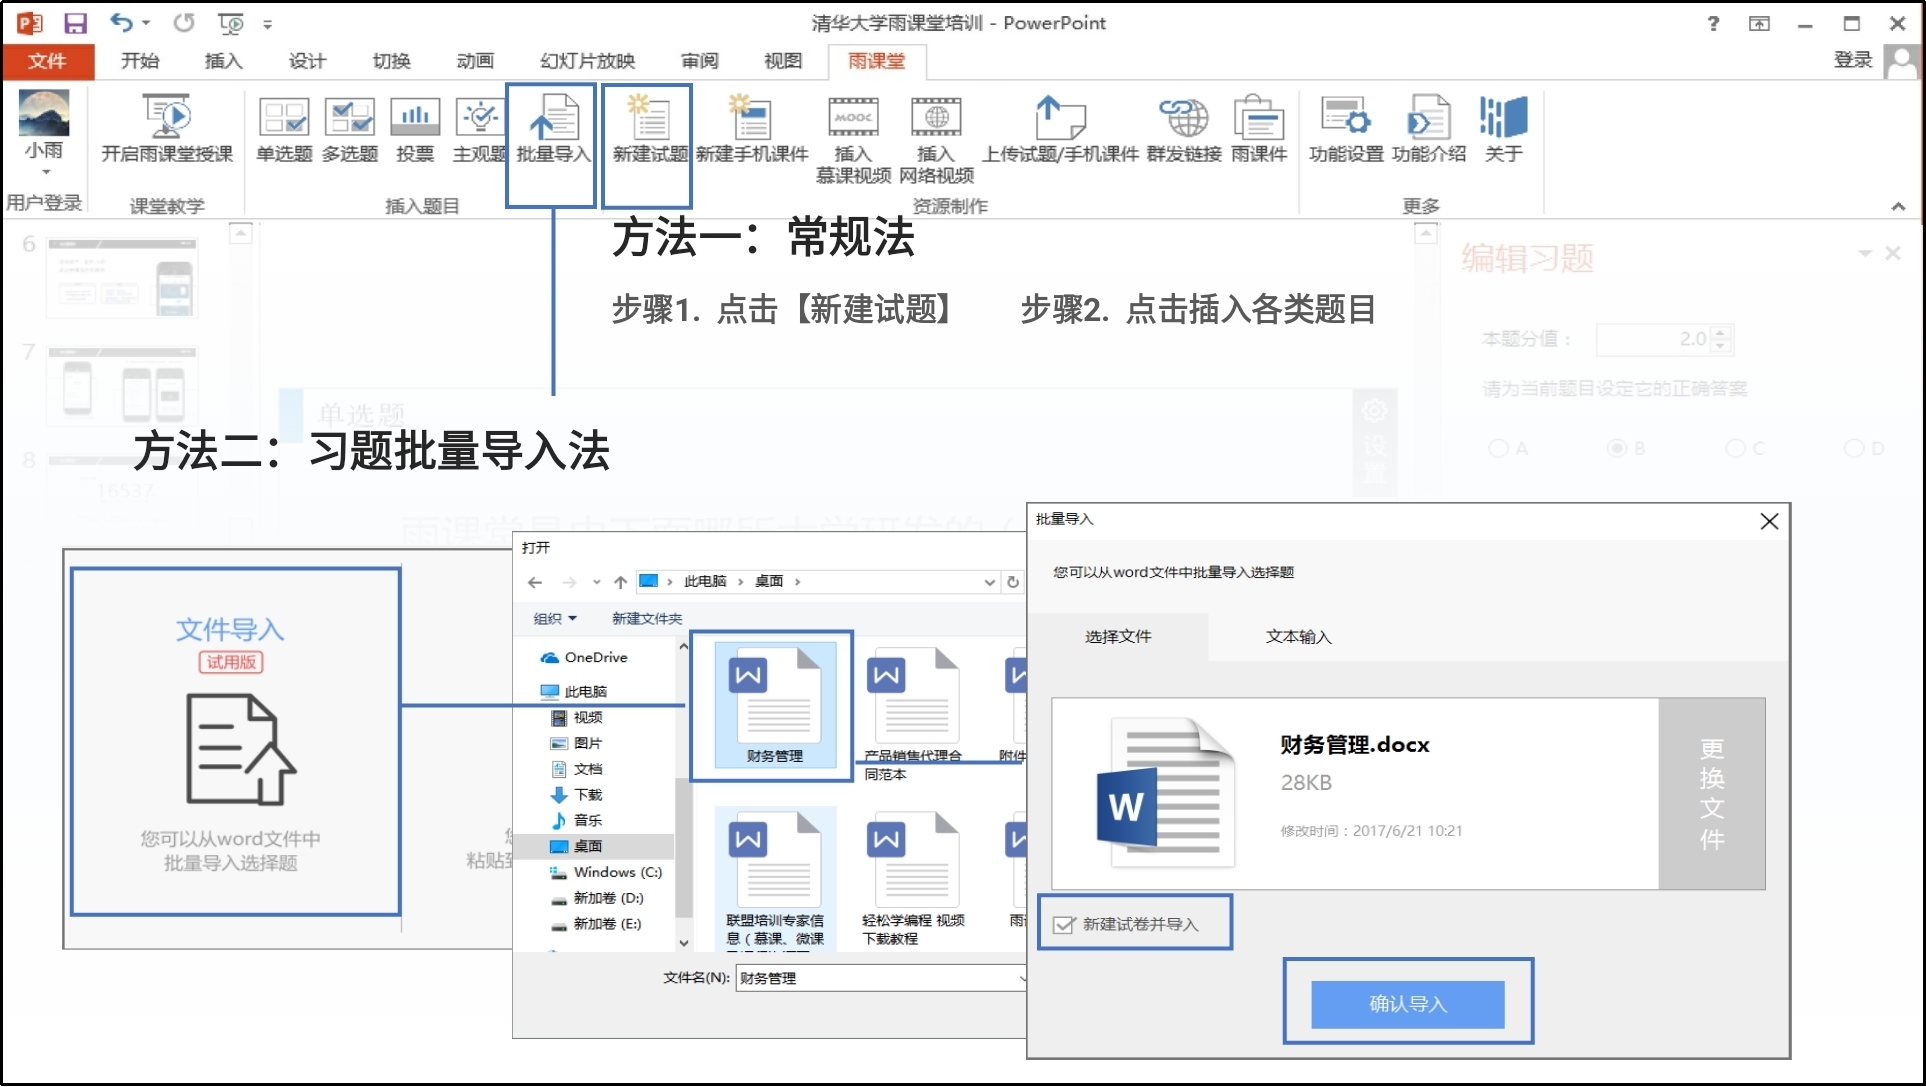Open 批量导入 batch import
The width and height of the screenshot is (1926, 1087).
click(x=553, y=127)
